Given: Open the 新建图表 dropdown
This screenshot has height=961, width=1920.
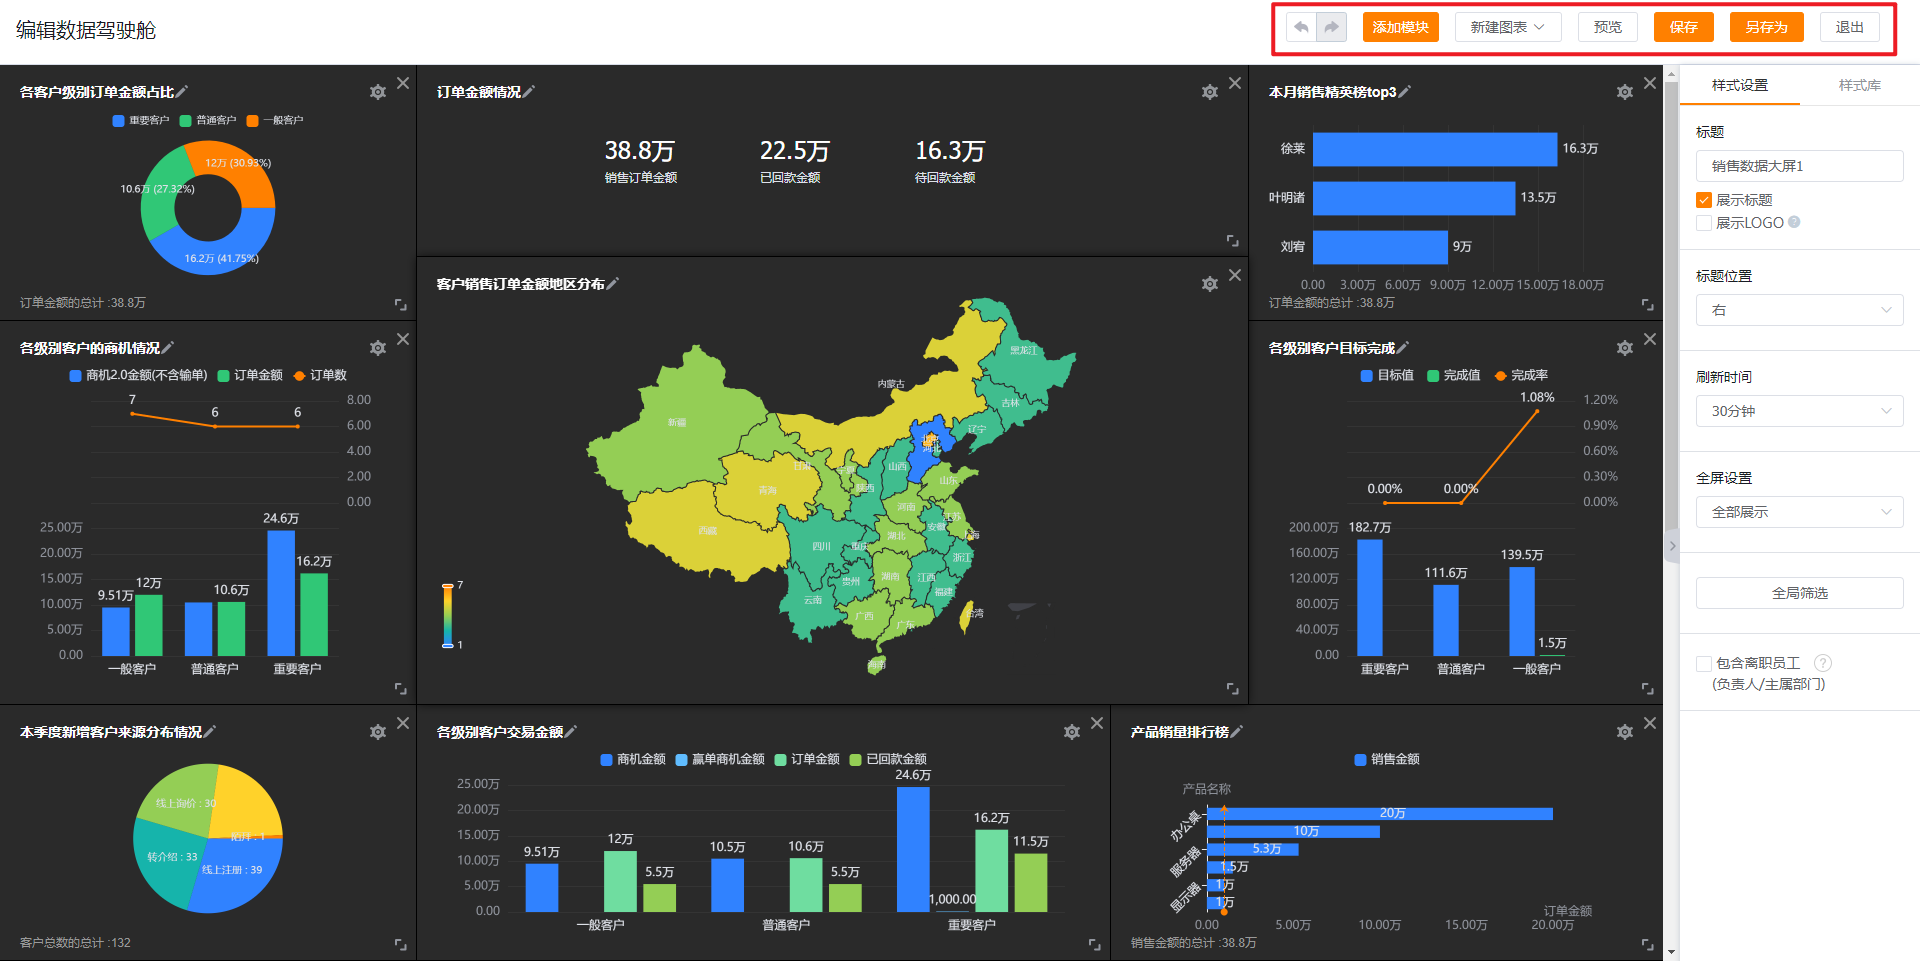Looking at the screenshot, I should [1507, 27].
